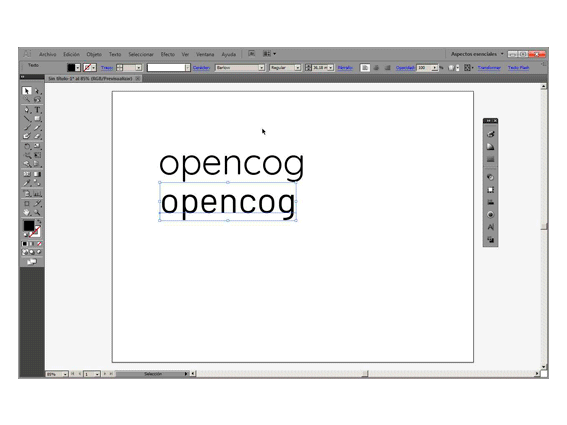Open stroke color dropdown in control bar
This screenshot has height=425, width=567.
[94, 68]
